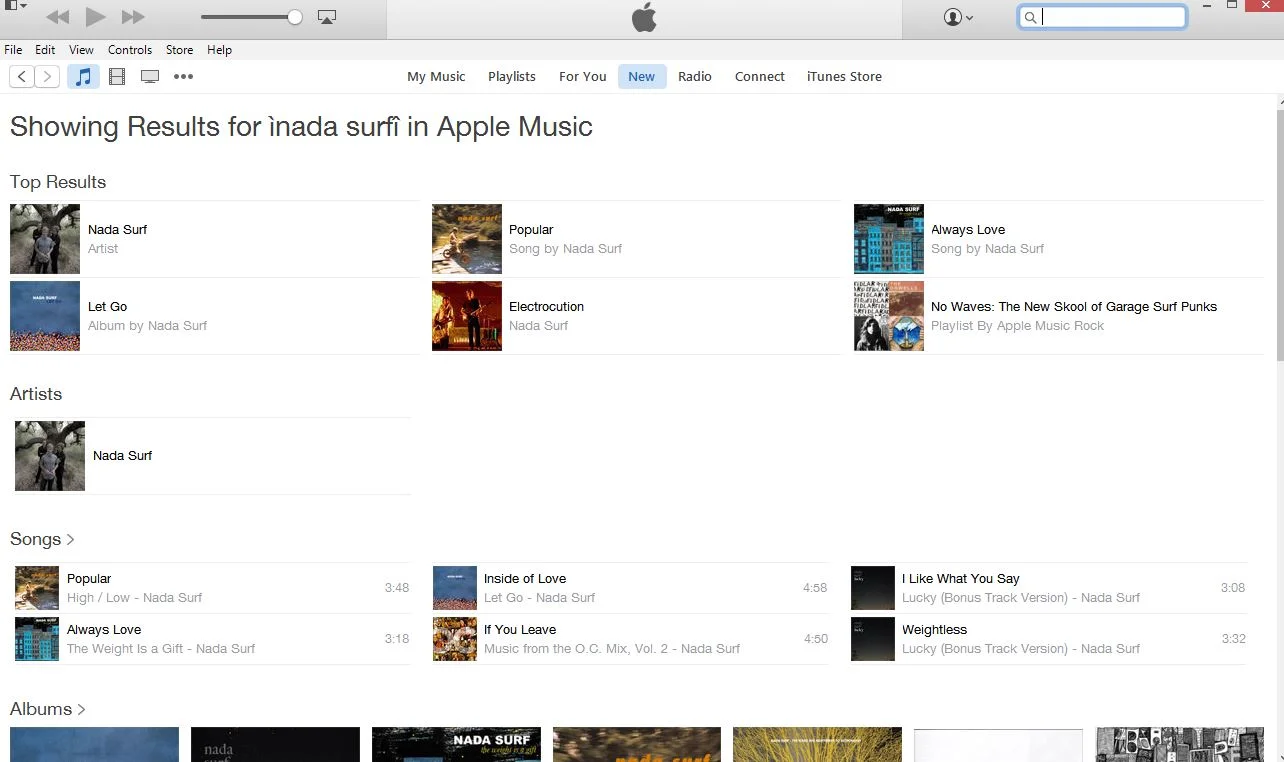Screen dimensions: 1284x762
Task: Click the Electrocution result title
Action: 546,307
